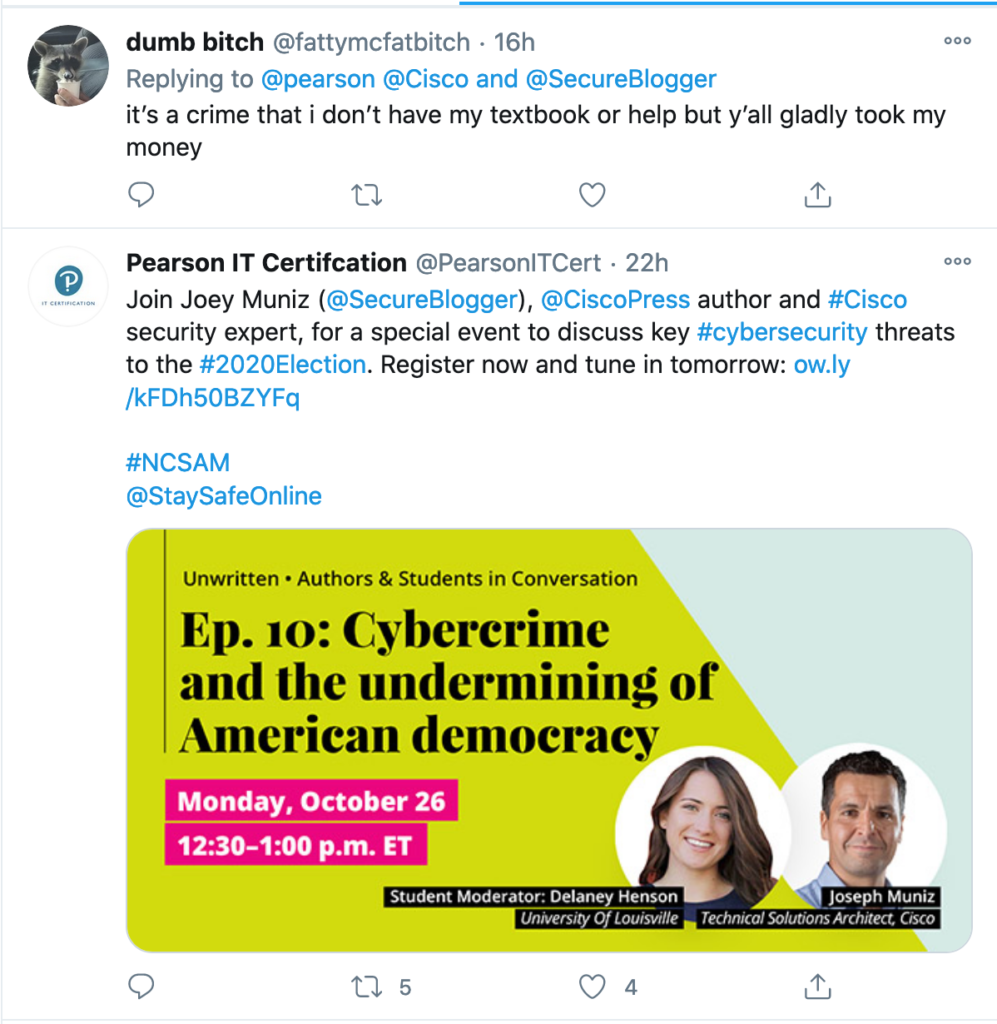Screen dimensions: 997x1024
Task: Share the Pearson IT Certification tweet
Action: (818, 987)
